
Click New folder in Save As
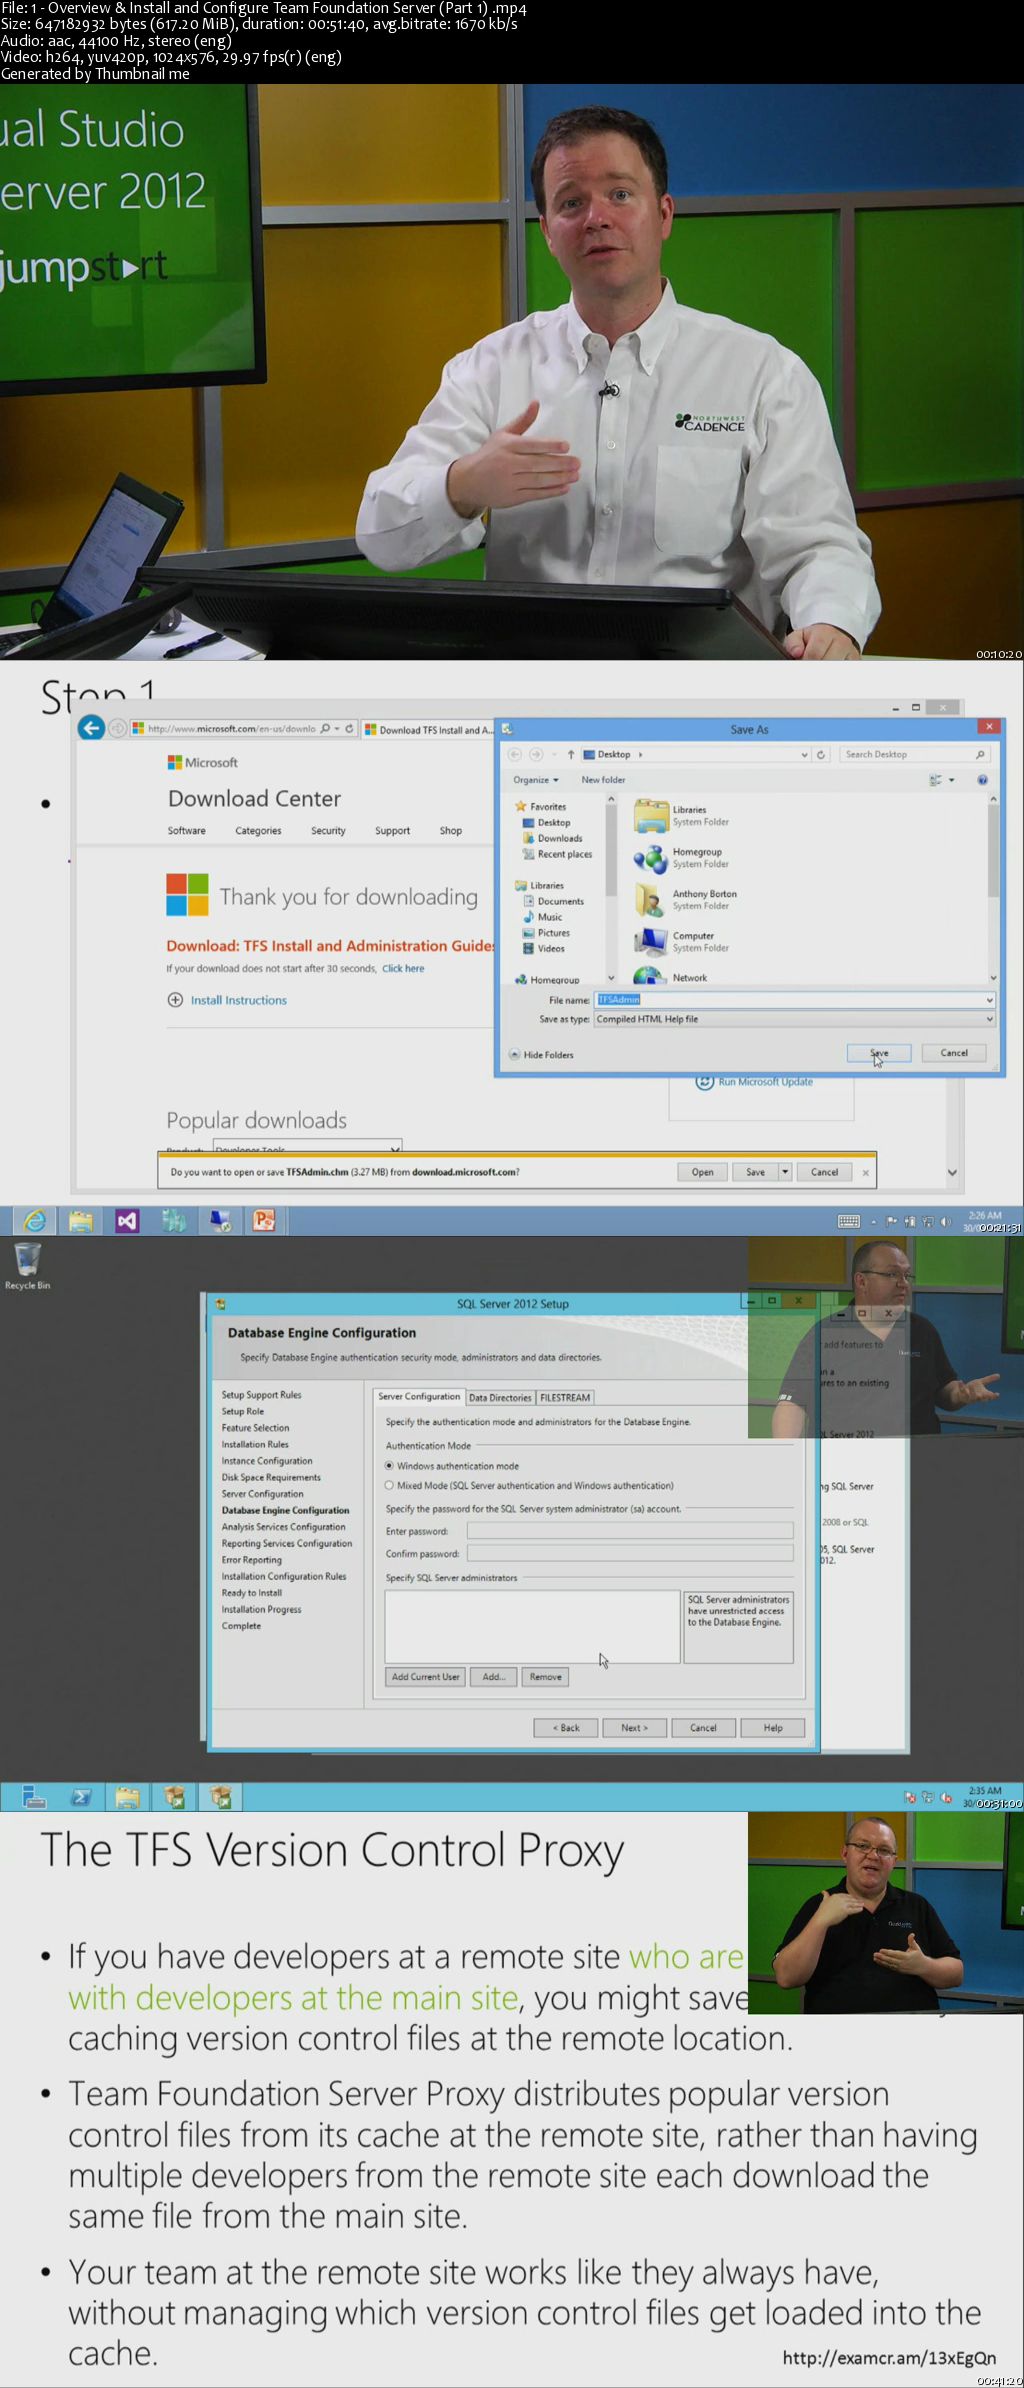coord(603,780)
